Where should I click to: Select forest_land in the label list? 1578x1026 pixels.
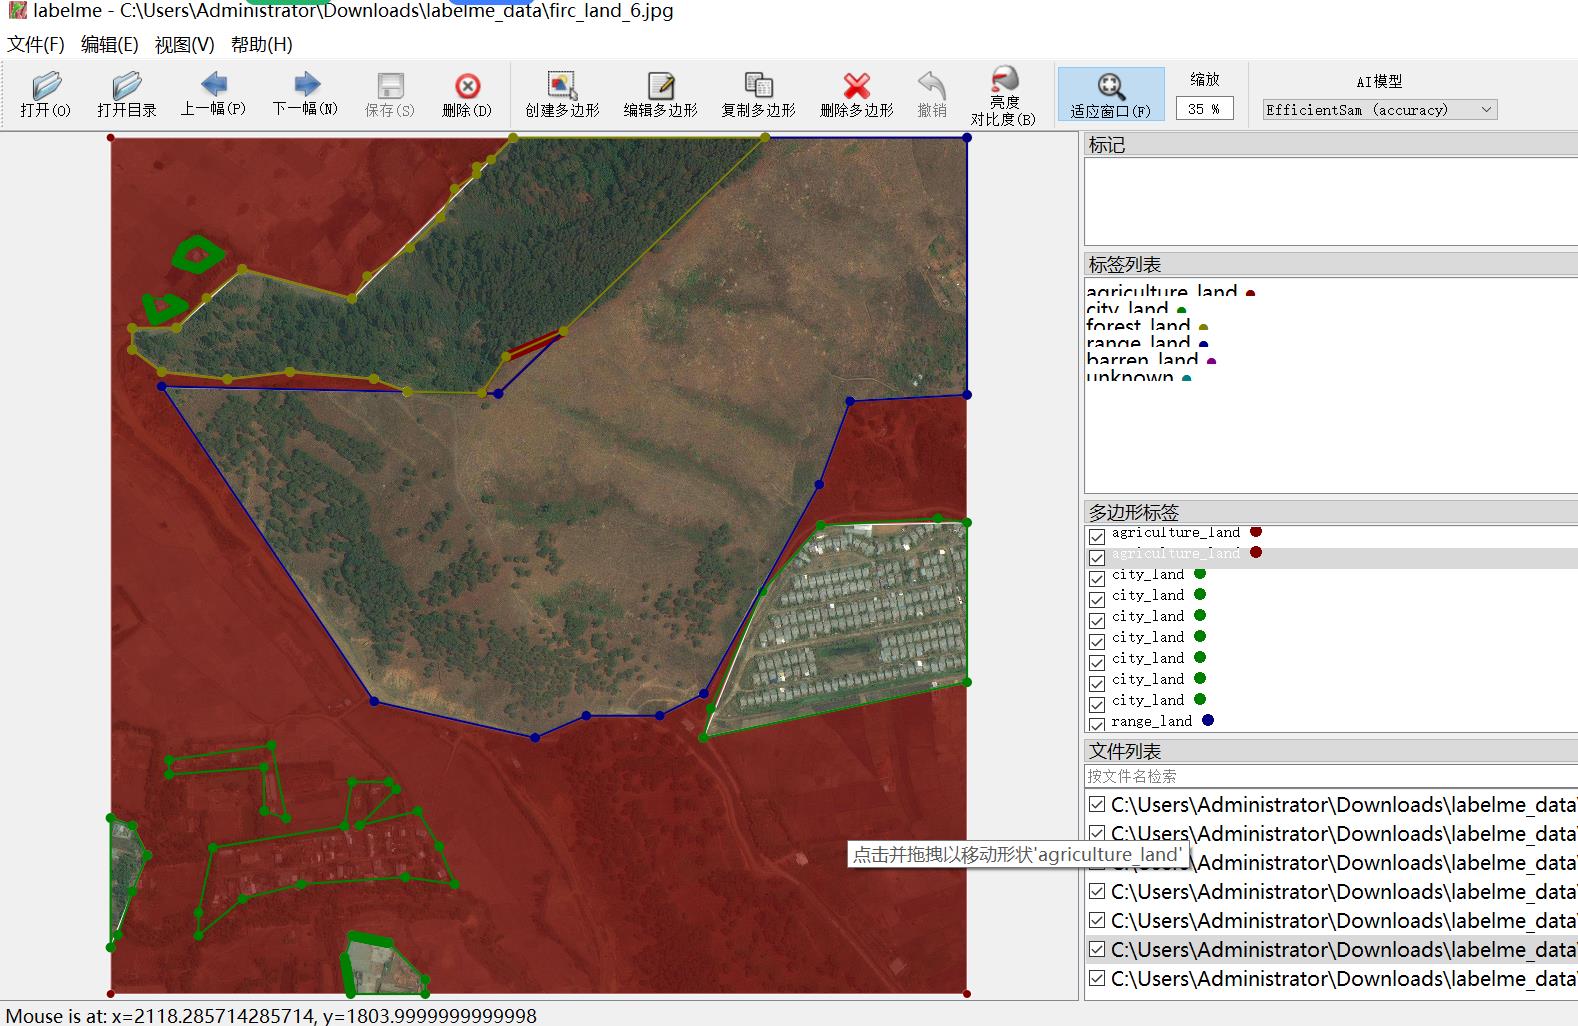click(1138, 326)
